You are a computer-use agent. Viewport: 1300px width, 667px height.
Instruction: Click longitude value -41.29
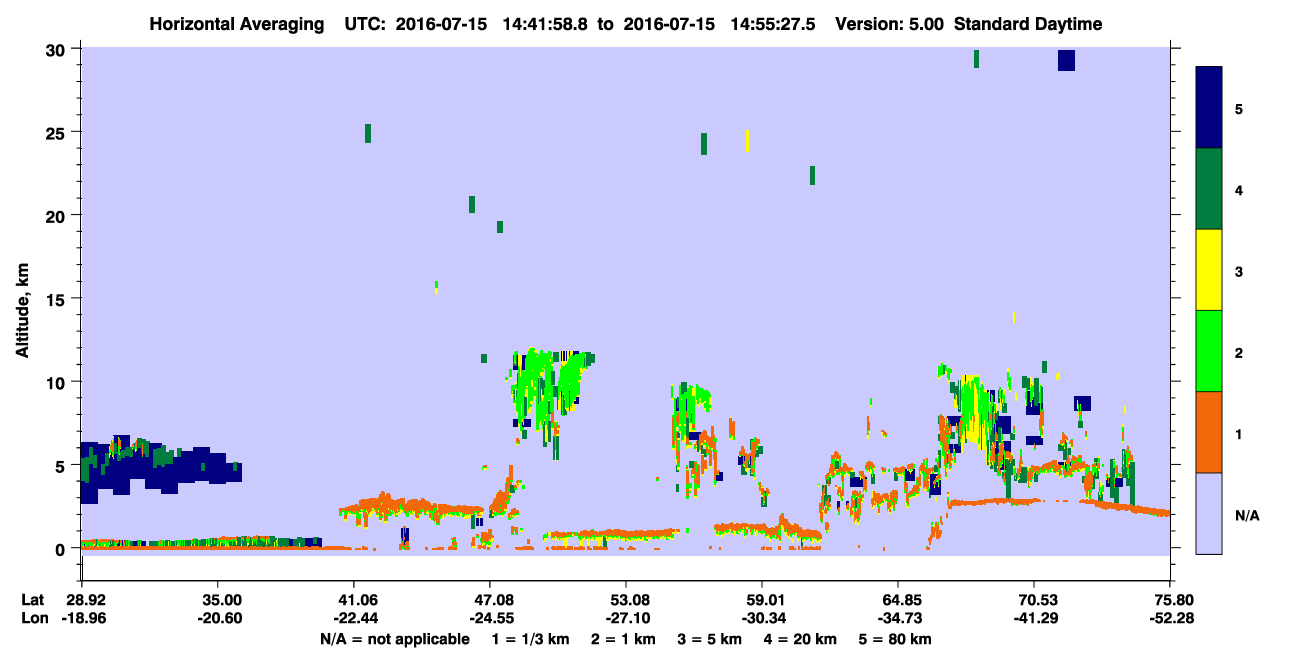1034,619
